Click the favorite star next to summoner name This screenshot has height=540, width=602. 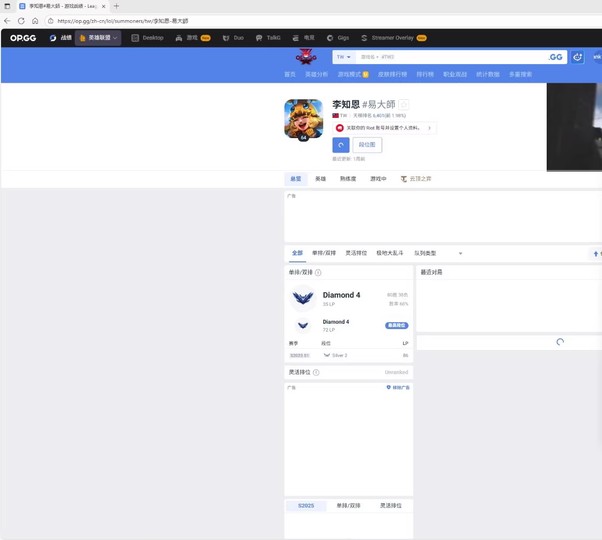(404, 105)
